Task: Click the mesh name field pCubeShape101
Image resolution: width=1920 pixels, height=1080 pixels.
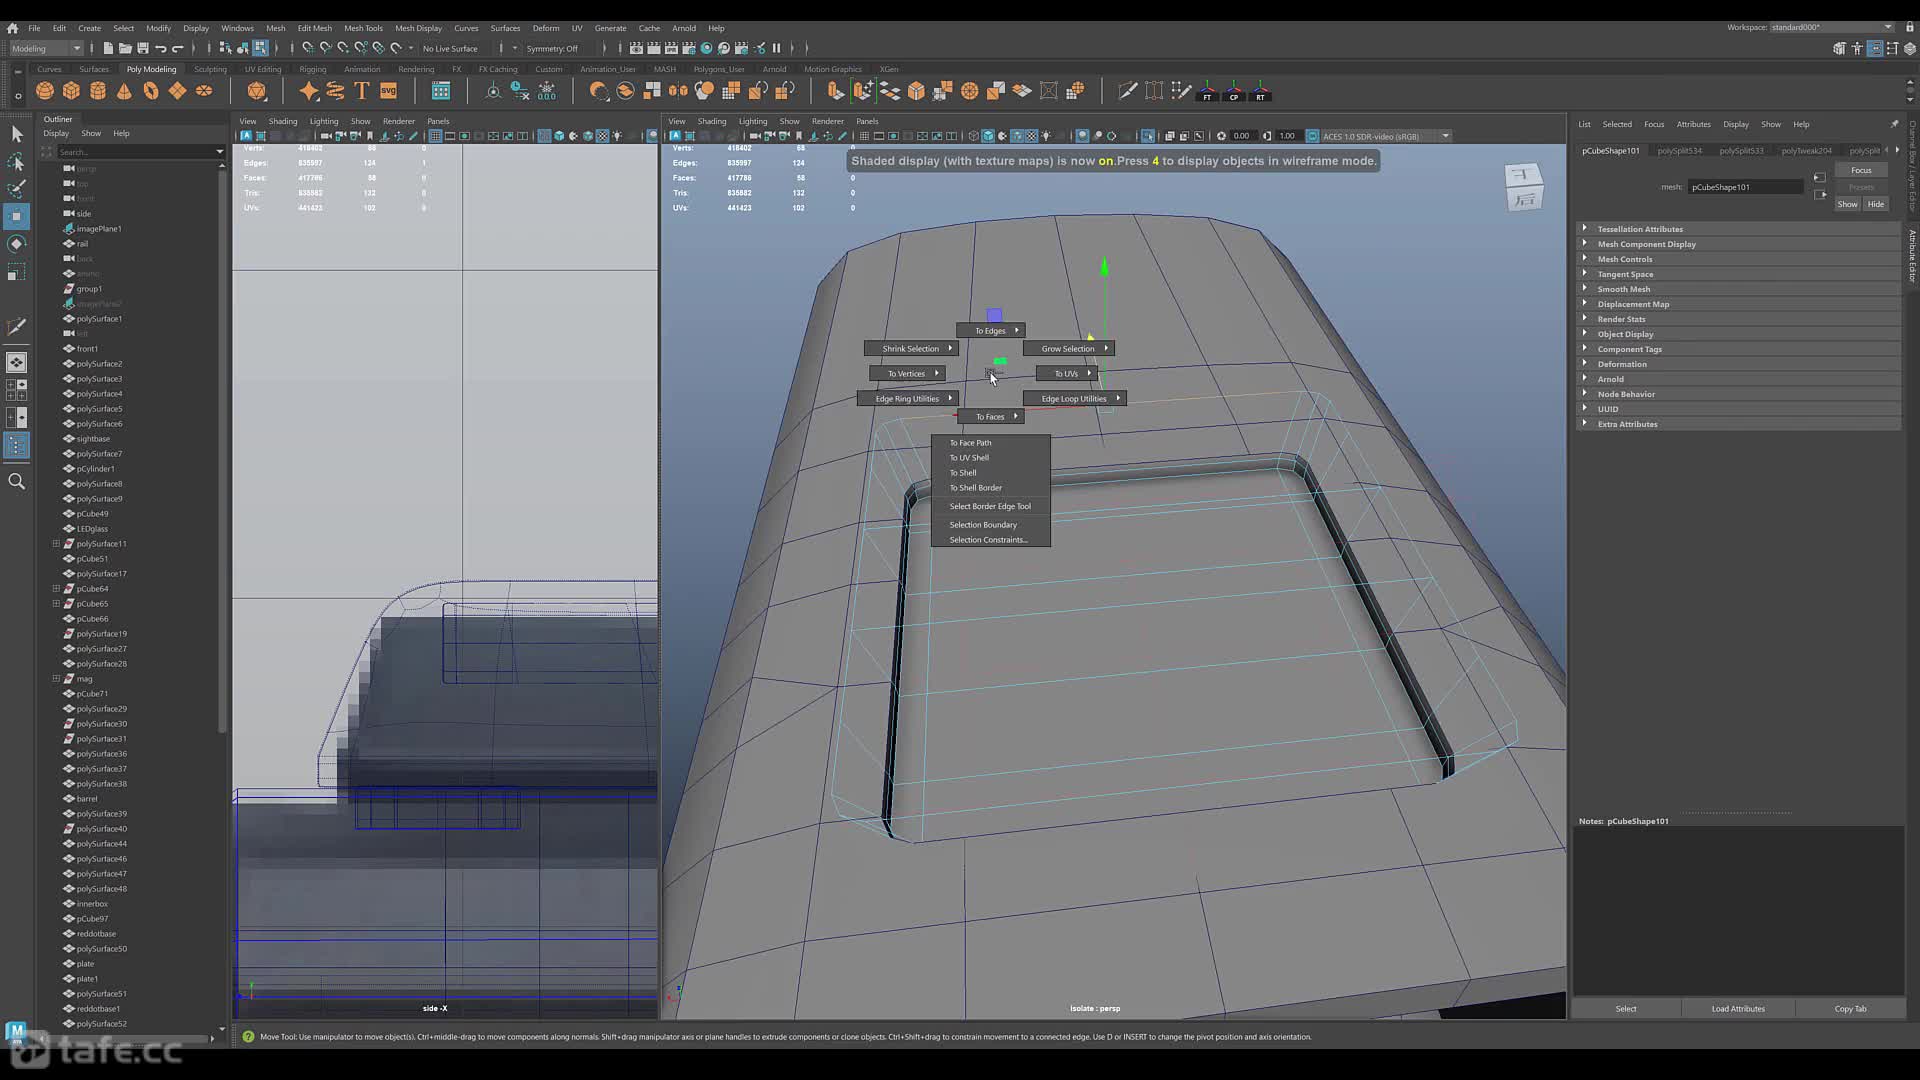Action: (x=1745, y=187)
